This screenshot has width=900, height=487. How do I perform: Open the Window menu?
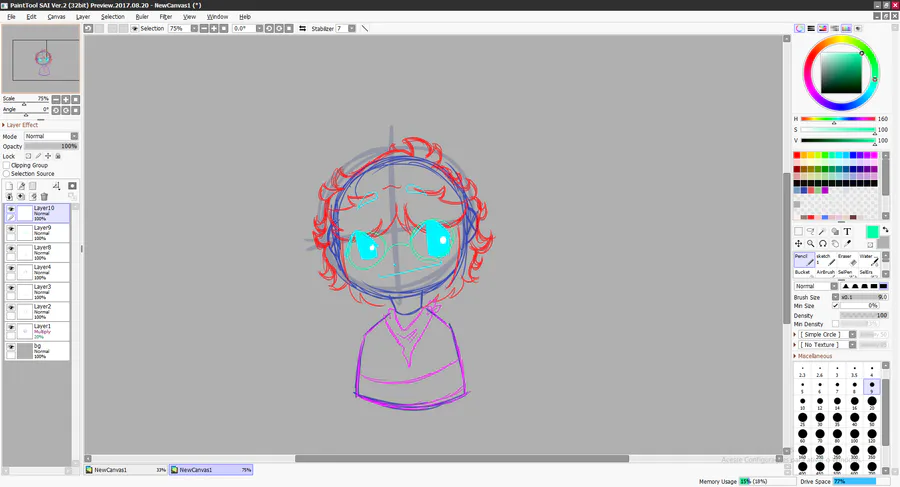218,17
